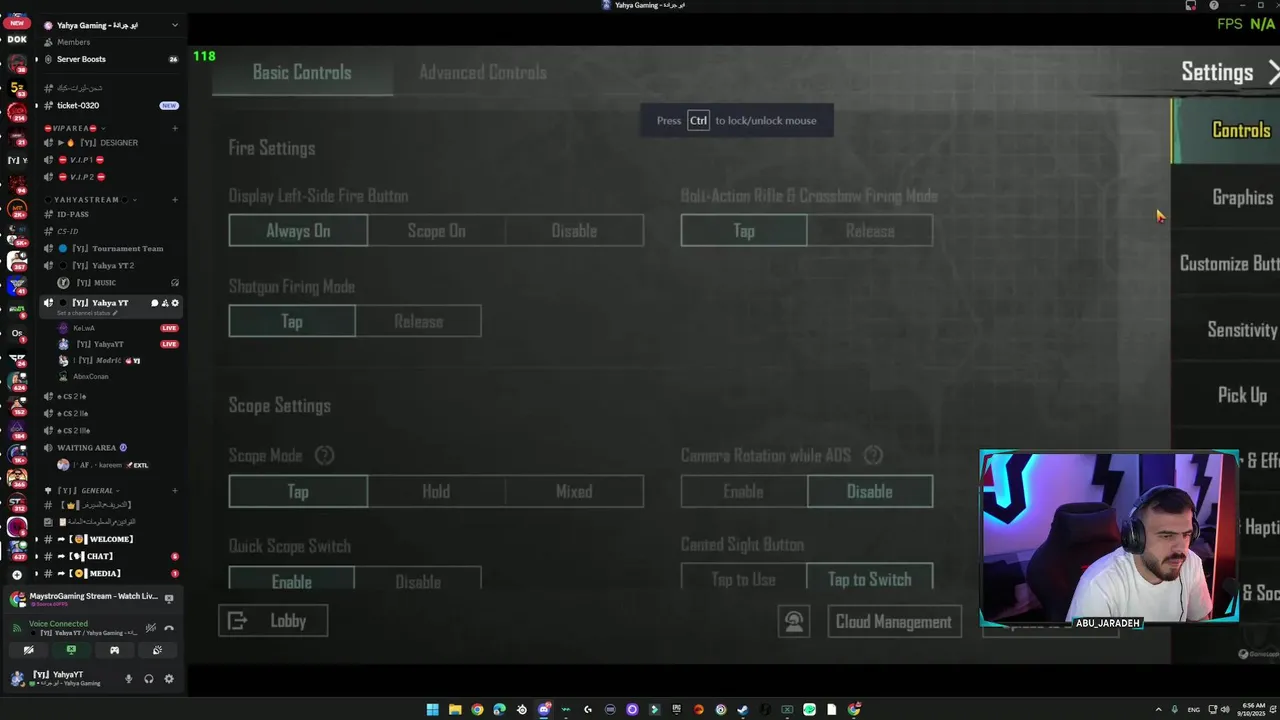Viewport: 1280px width, 720px height.
Task: Mute the Discord microphone
Action: point(128,679)
